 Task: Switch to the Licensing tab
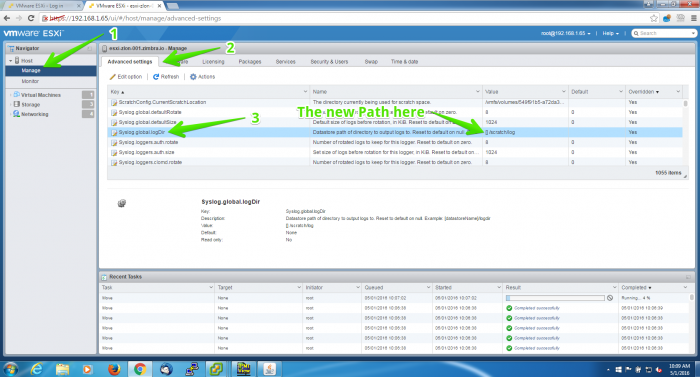[x=213, y=62]
